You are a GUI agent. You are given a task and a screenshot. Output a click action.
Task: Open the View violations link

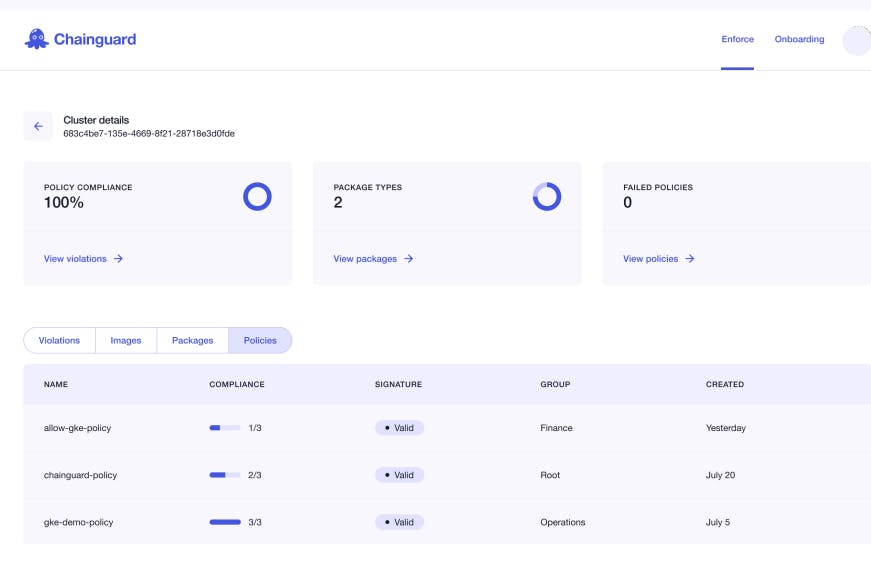coord(75,259)
